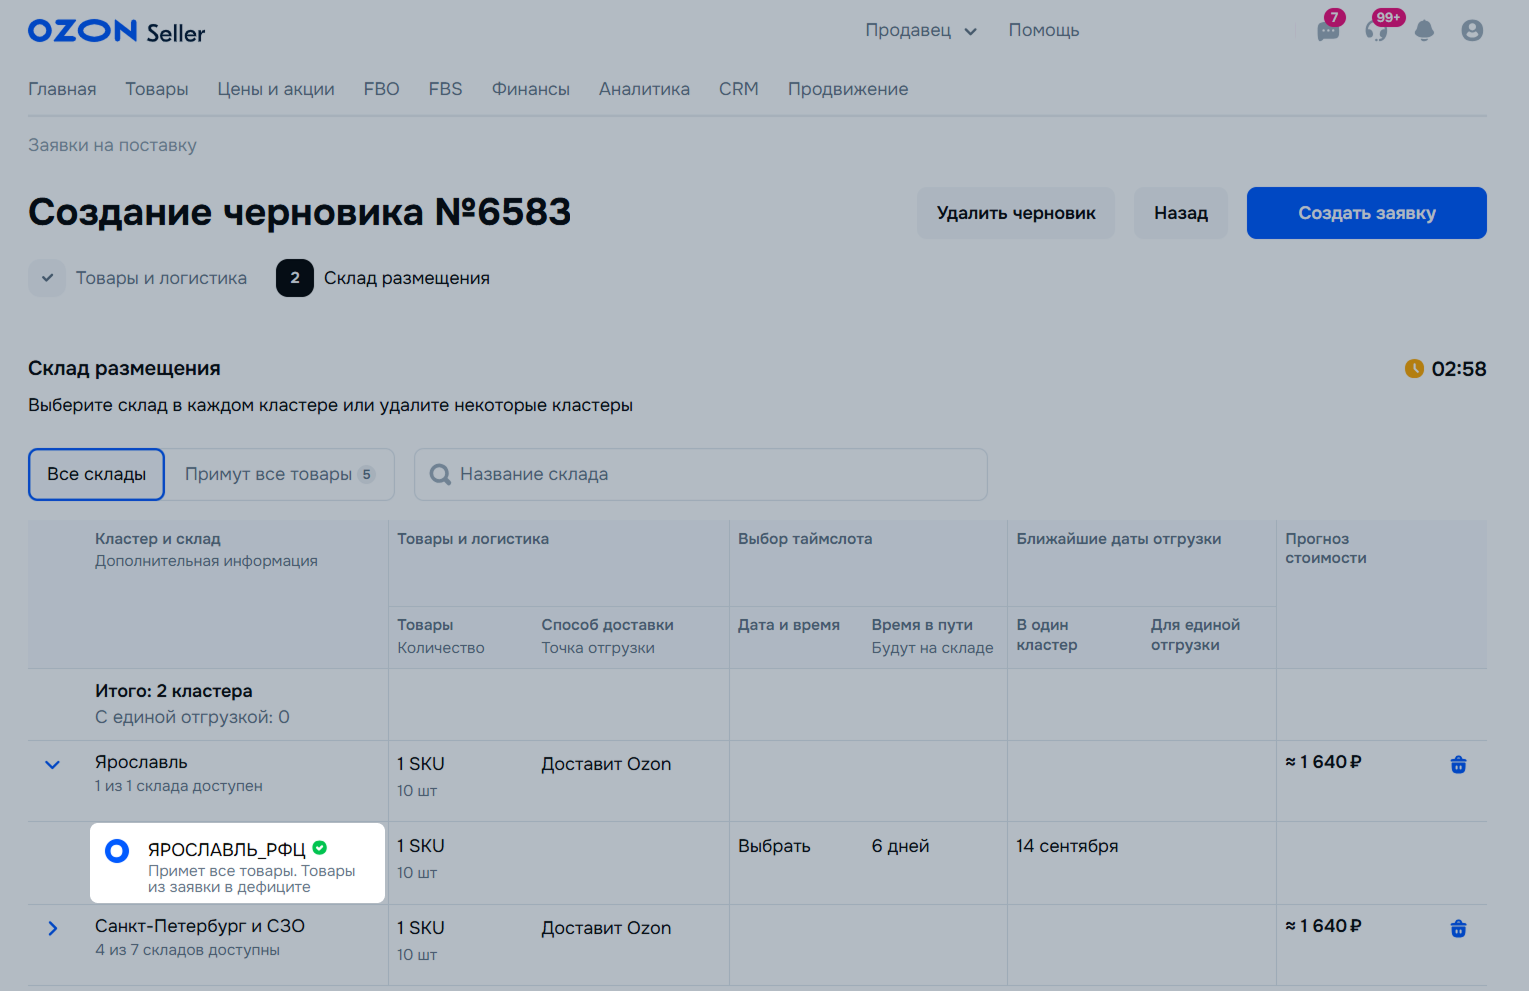
Task: Click the checkmark step icon for Товары и логистика
Action: click(47, 278)
